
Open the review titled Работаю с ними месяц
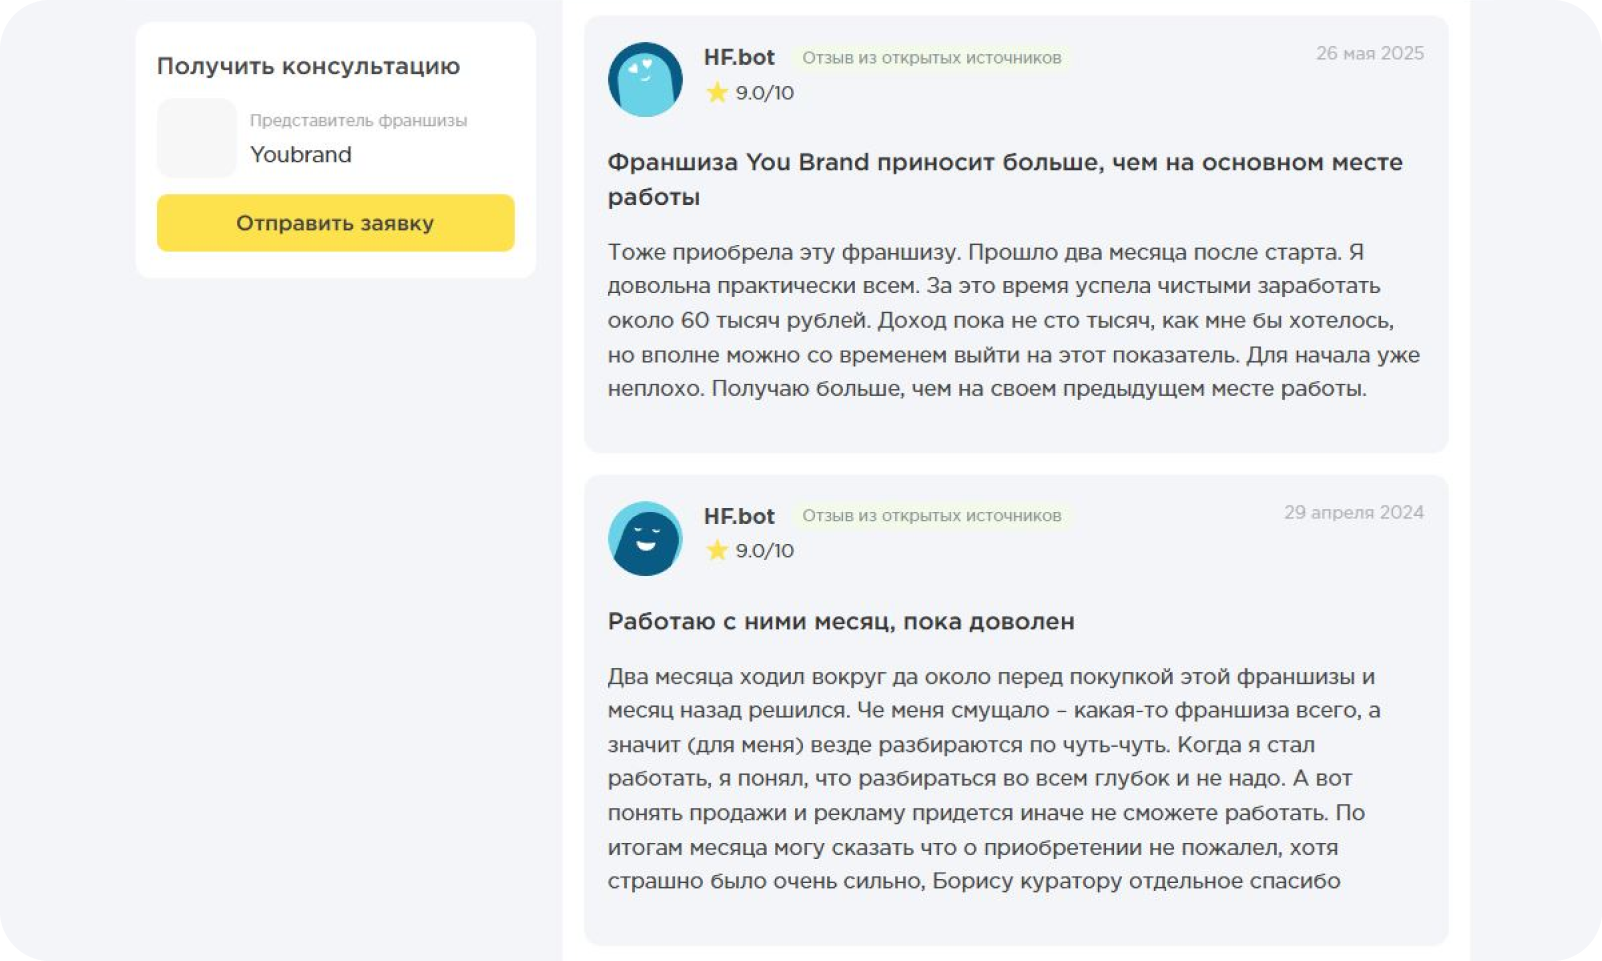pyautogui.click(x=841, y=621)
